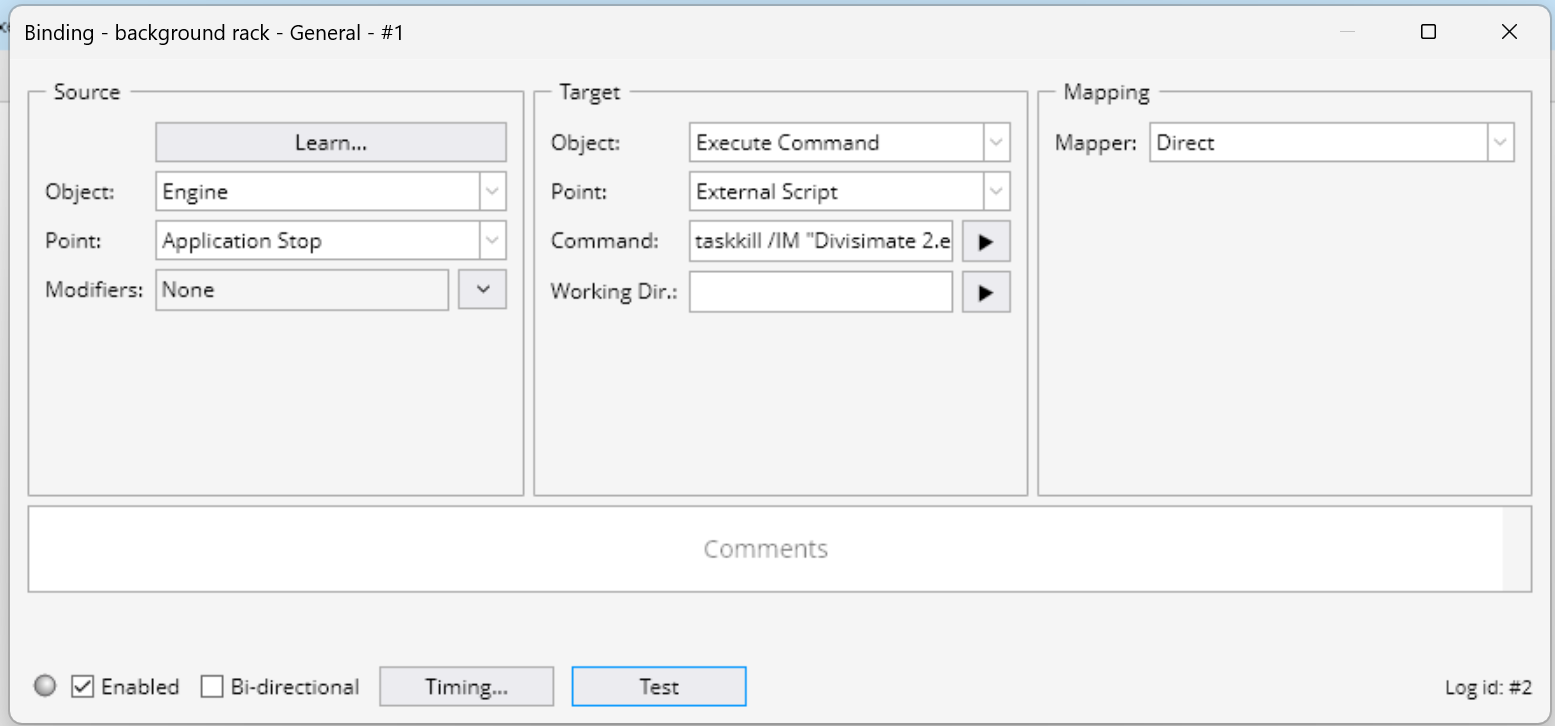The width and height of the screenshot is (1555, 726).
Task: Open the Source Point dropdown Application Stop
Action: click(x=490, y=241)
